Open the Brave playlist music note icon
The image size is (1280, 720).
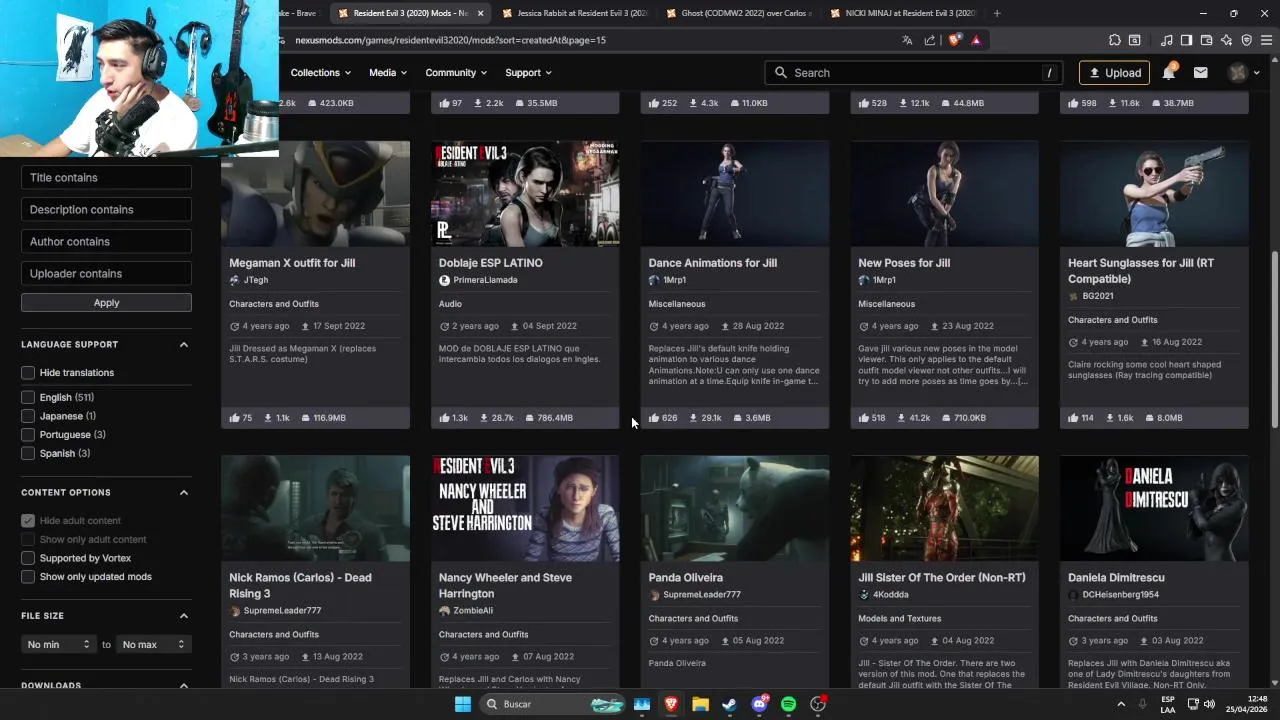pos(1167,40)
